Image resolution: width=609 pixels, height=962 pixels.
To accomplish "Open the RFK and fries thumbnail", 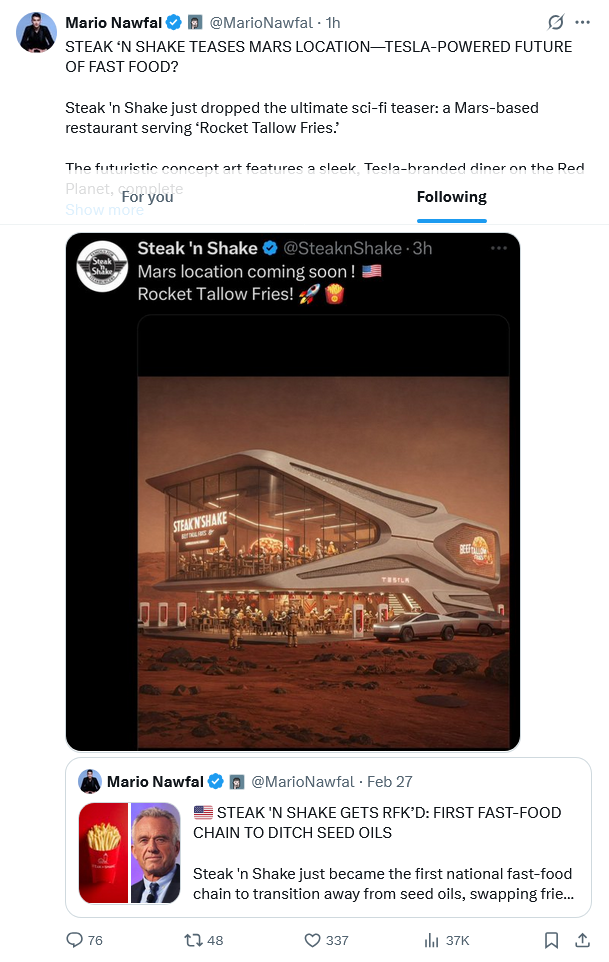I will coord(129,853).
